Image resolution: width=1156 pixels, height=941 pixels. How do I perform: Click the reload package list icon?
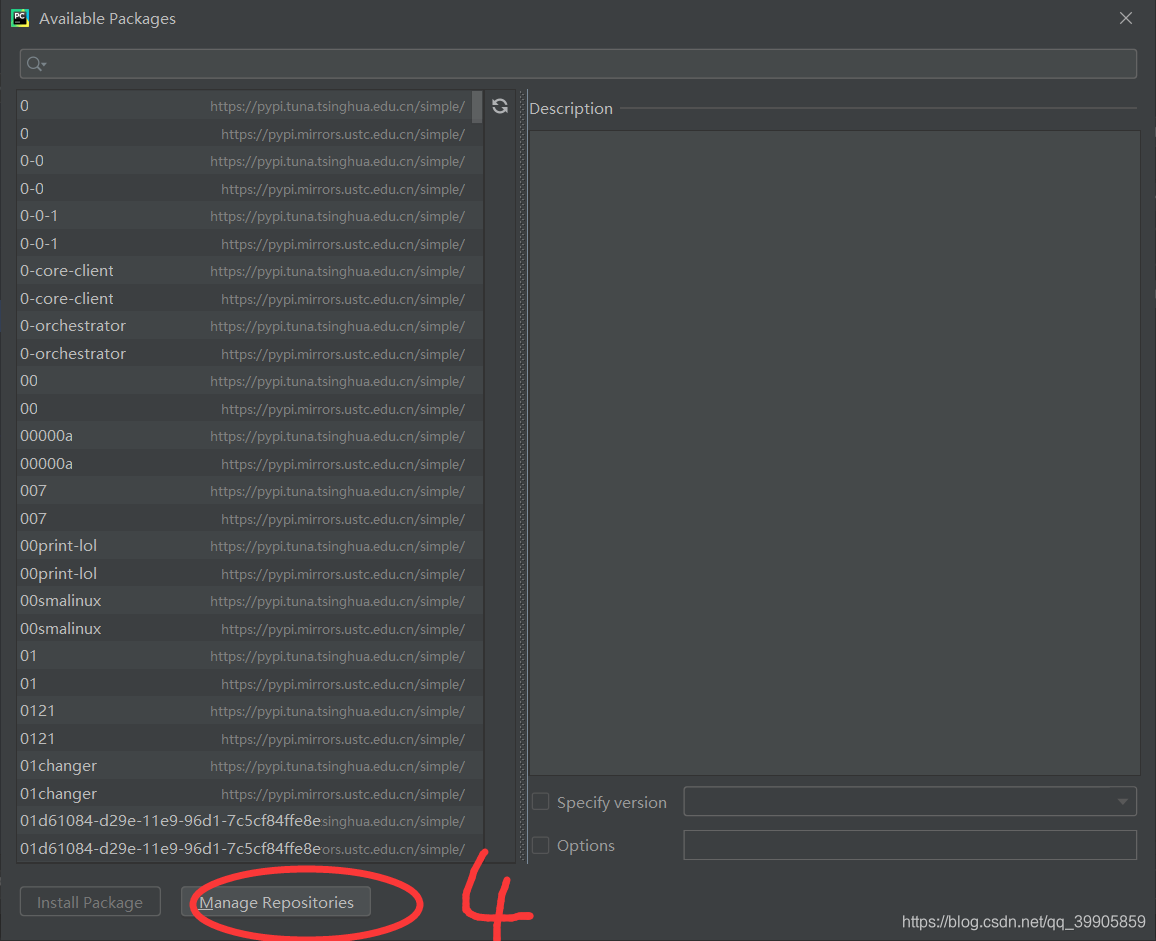[x=500, y=106]
